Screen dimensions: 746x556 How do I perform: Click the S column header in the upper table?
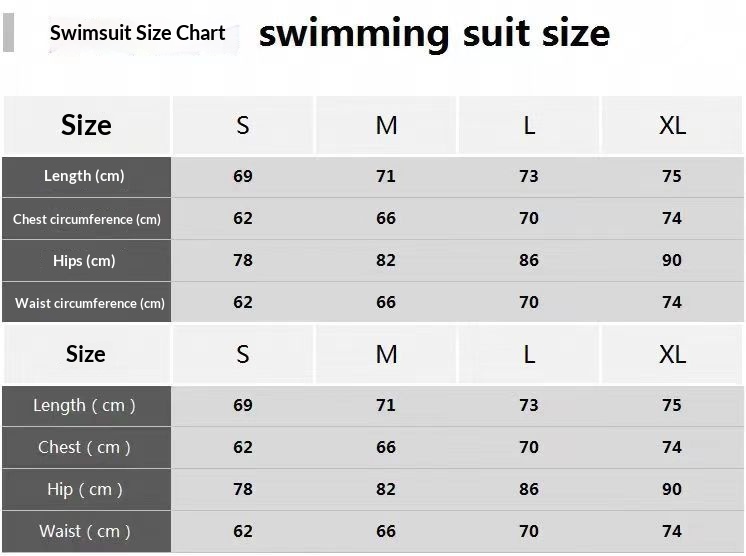243,125
